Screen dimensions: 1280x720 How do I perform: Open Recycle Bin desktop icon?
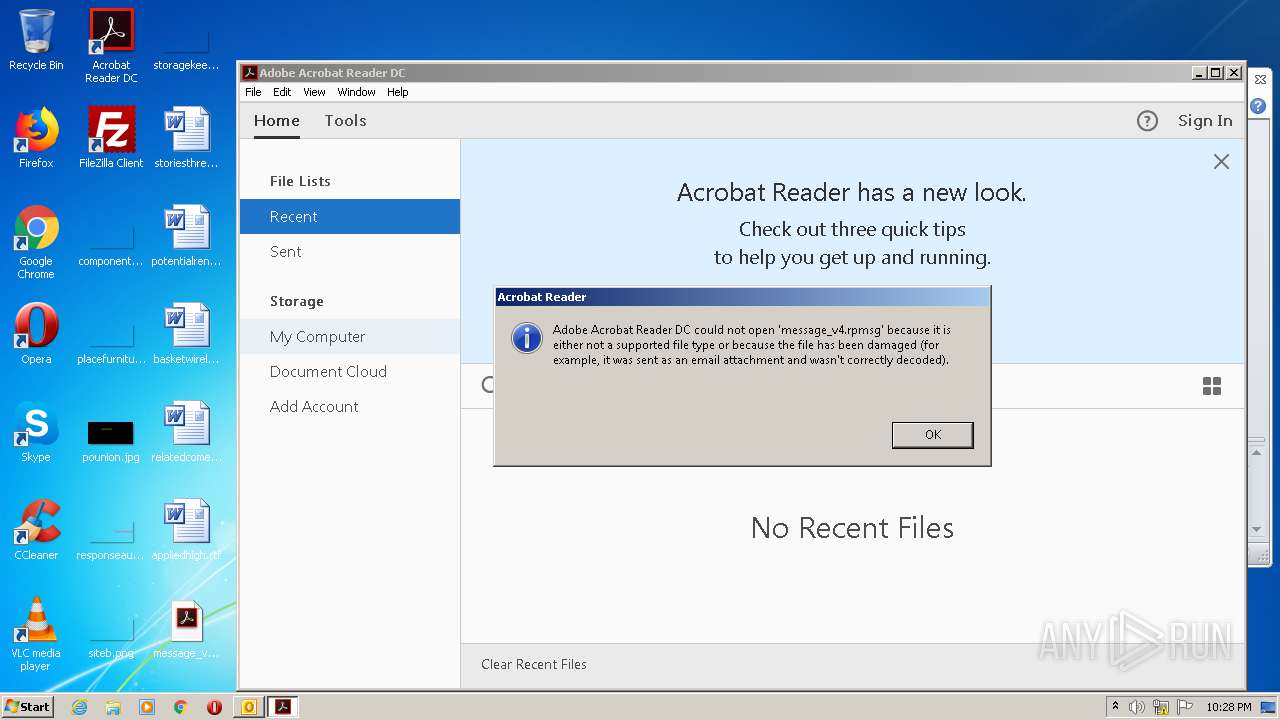click(36, 40)
